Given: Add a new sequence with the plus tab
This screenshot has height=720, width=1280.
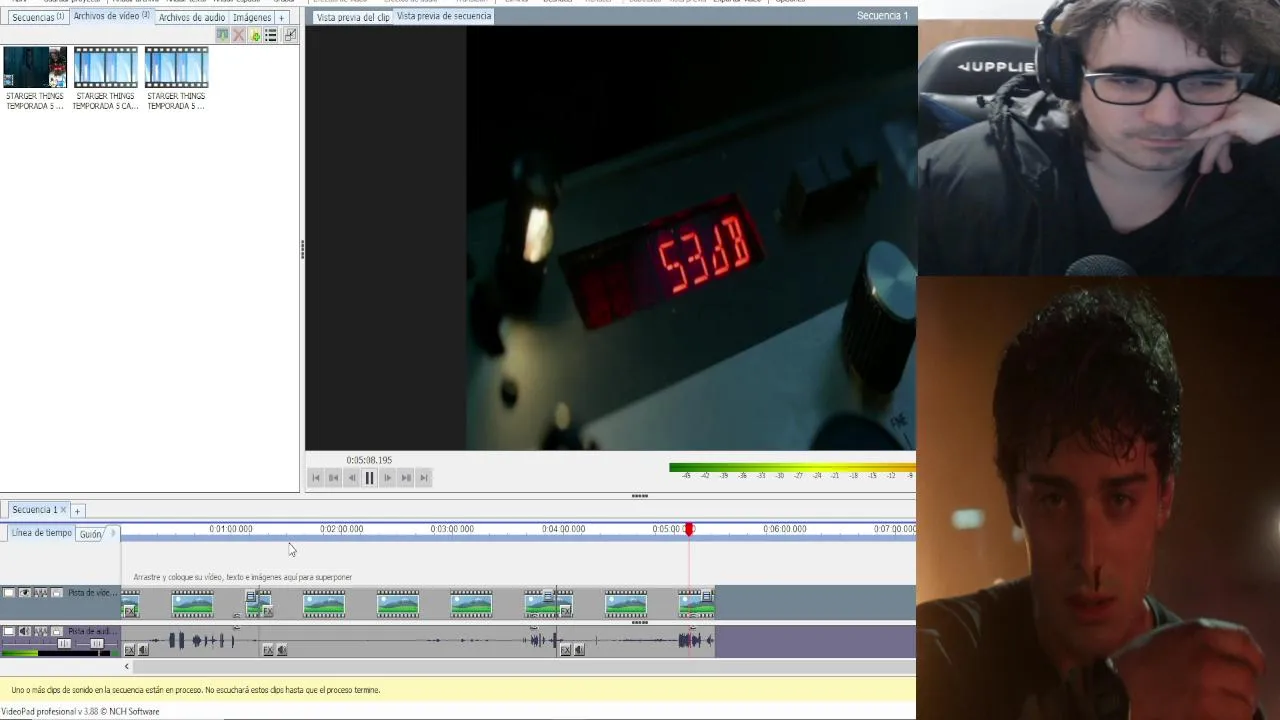Looking at the screenshot, I should tap(77, 511).
